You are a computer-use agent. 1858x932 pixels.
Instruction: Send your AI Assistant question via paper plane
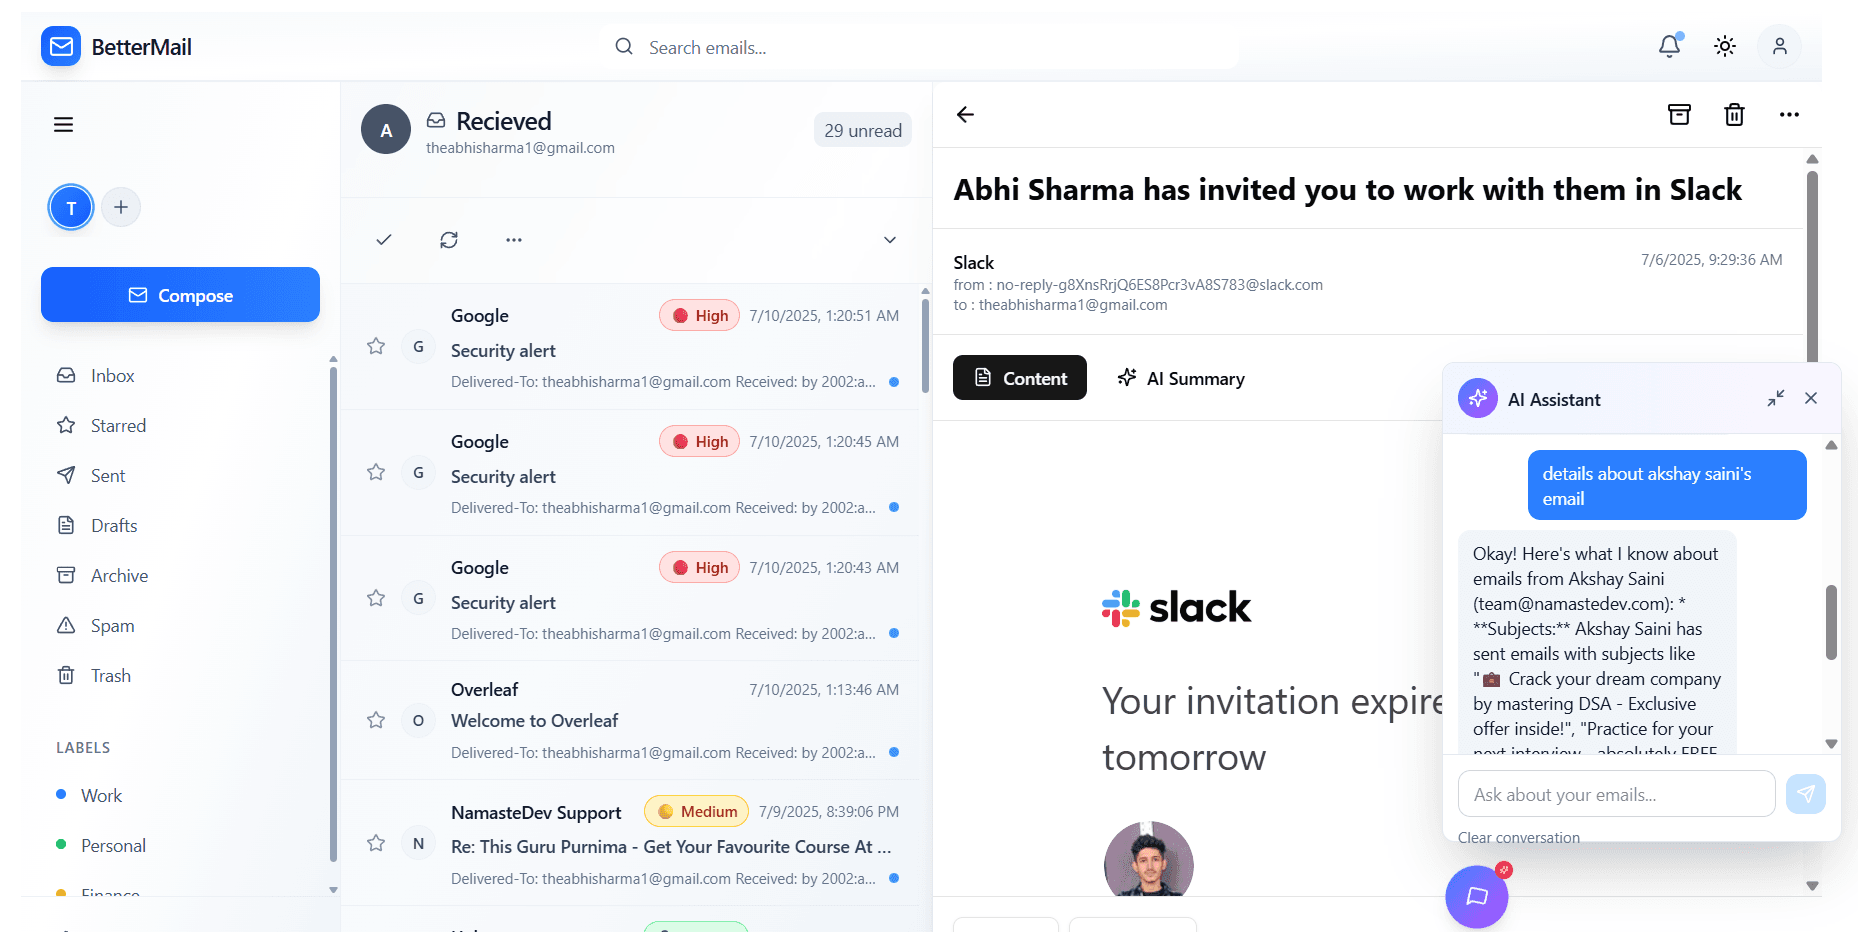1806,793
